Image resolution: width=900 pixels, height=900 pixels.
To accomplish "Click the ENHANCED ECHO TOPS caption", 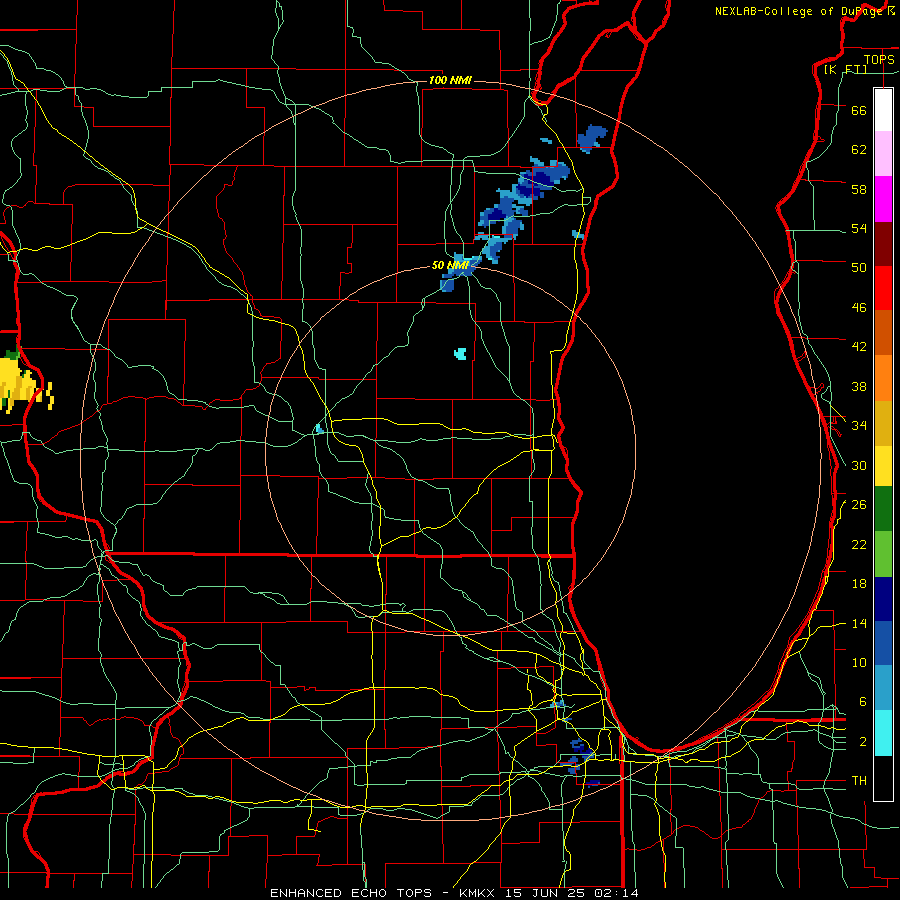I will pos(351,893).
